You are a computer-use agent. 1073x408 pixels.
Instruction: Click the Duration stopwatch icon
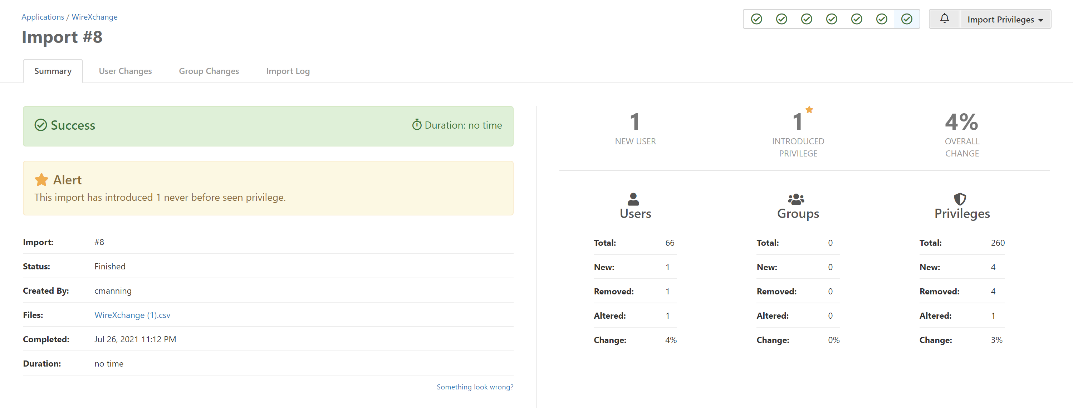(x=417, y=126)
